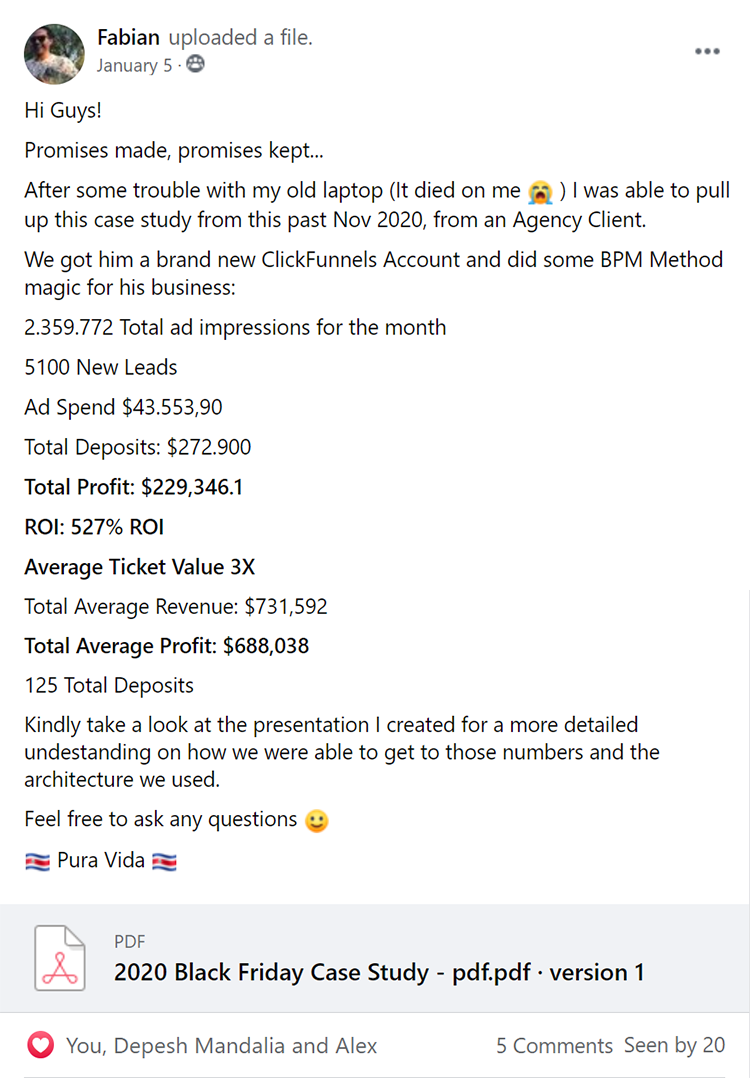Show who is in Seen by 20
The image size is (750, 1078).
675,1045
